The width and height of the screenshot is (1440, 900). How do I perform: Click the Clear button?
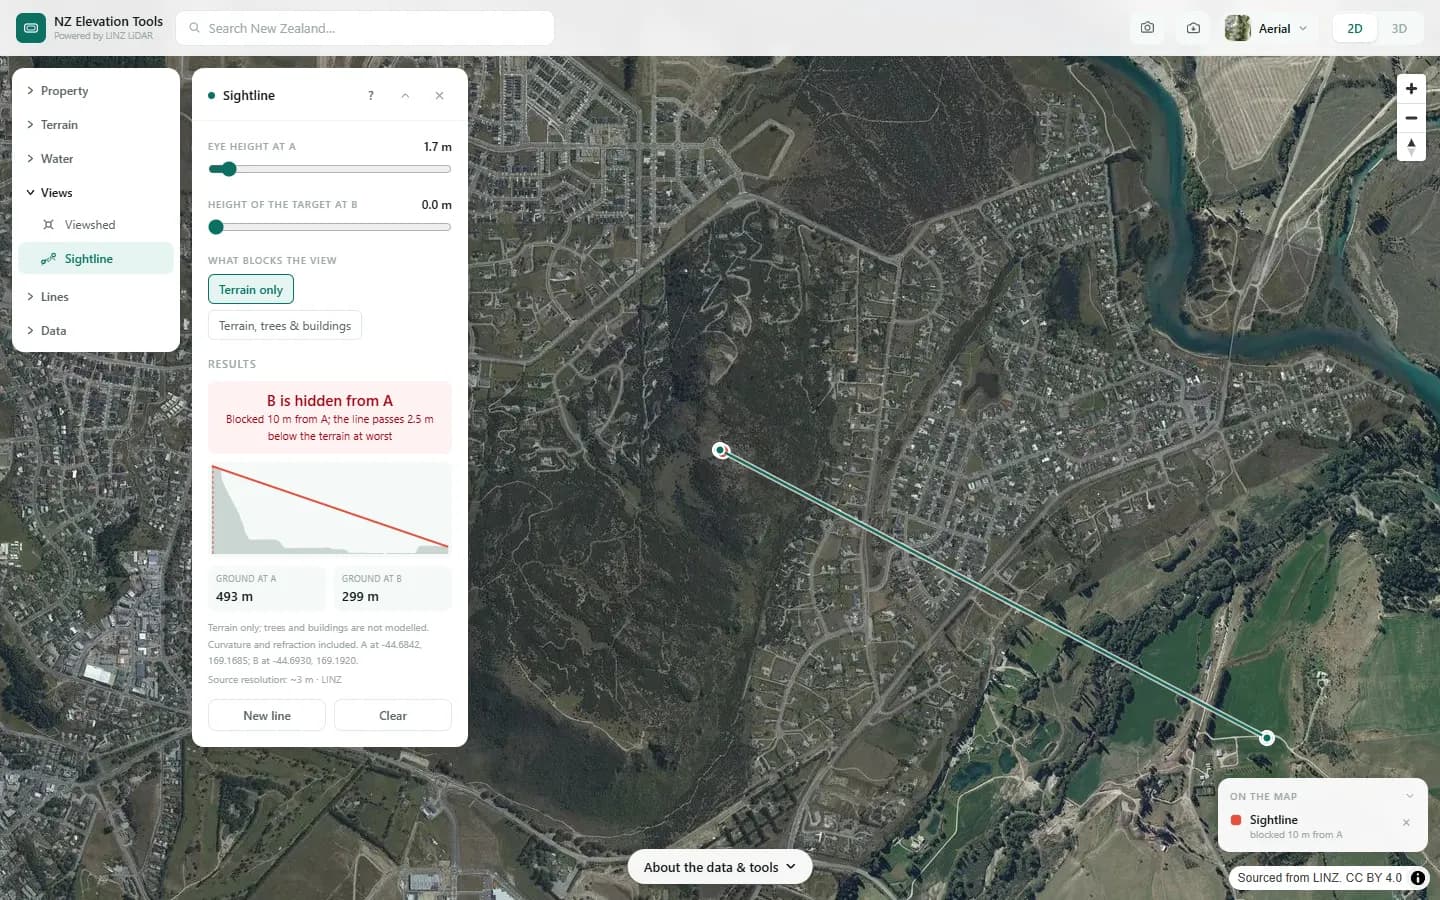tap(393, 716)
